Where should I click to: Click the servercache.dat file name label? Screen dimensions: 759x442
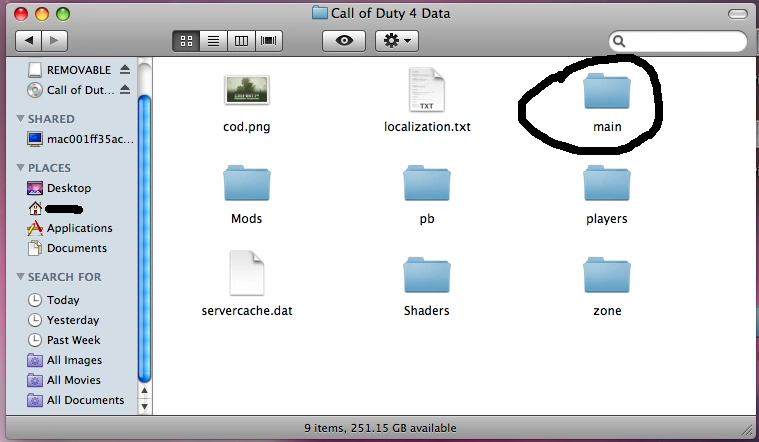pyautogui.click(x=247, y=311)
